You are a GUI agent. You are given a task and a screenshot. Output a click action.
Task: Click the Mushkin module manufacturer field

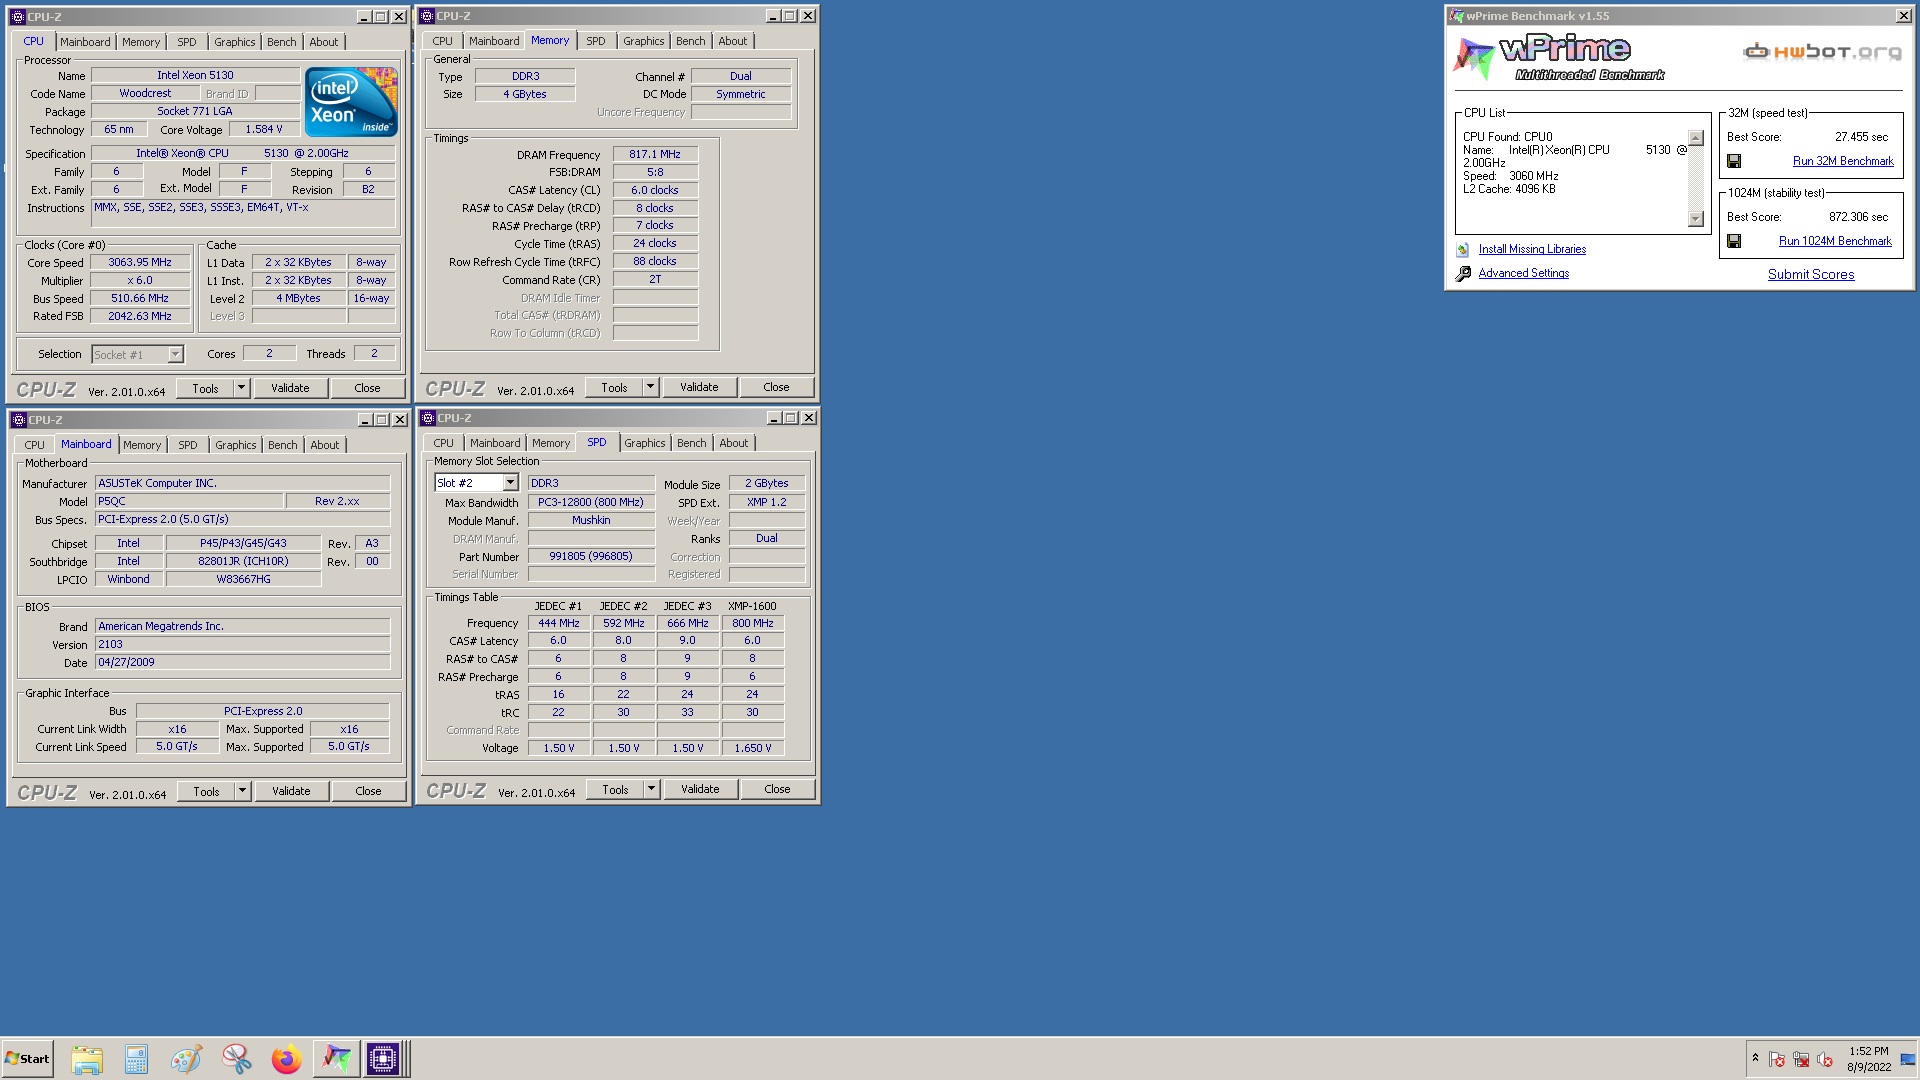(x=590, y=520)
